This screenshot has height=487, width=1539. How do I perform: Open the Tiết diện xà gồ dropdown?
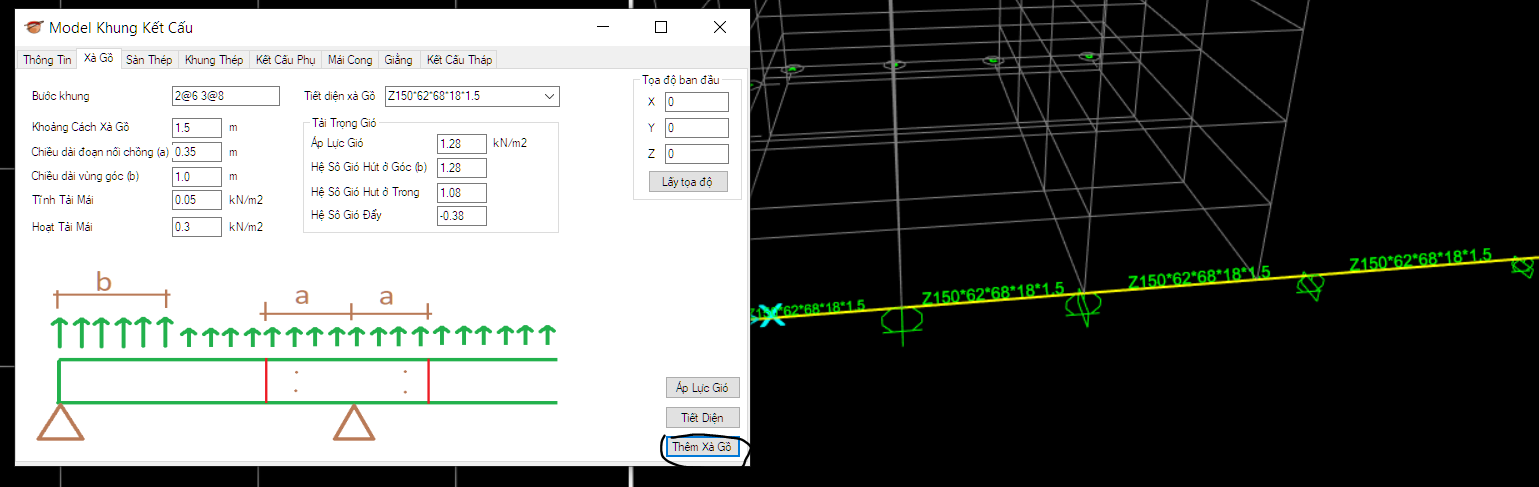click(x=549, y=96)
